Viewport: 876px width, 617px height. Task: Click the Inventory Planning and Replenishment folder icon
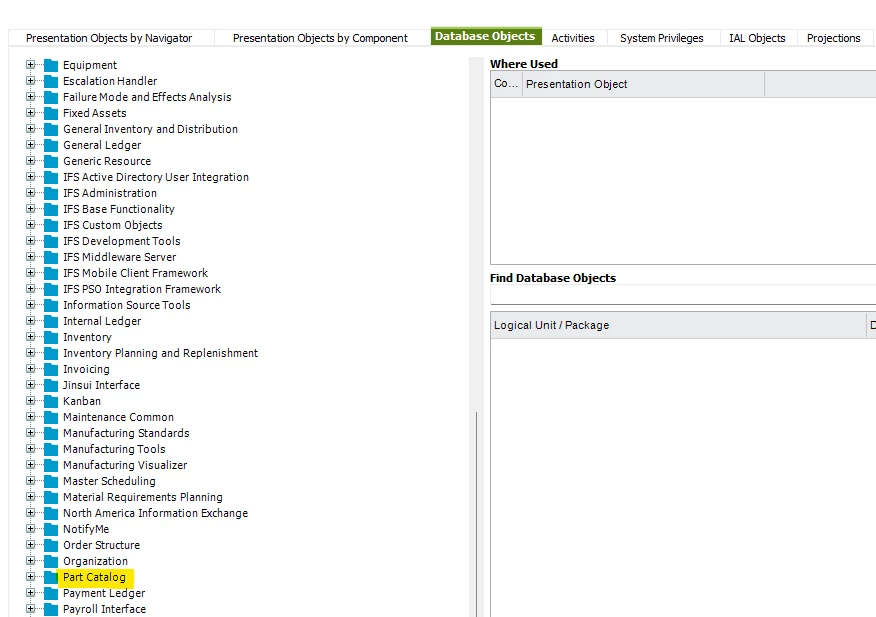point(51,353)
